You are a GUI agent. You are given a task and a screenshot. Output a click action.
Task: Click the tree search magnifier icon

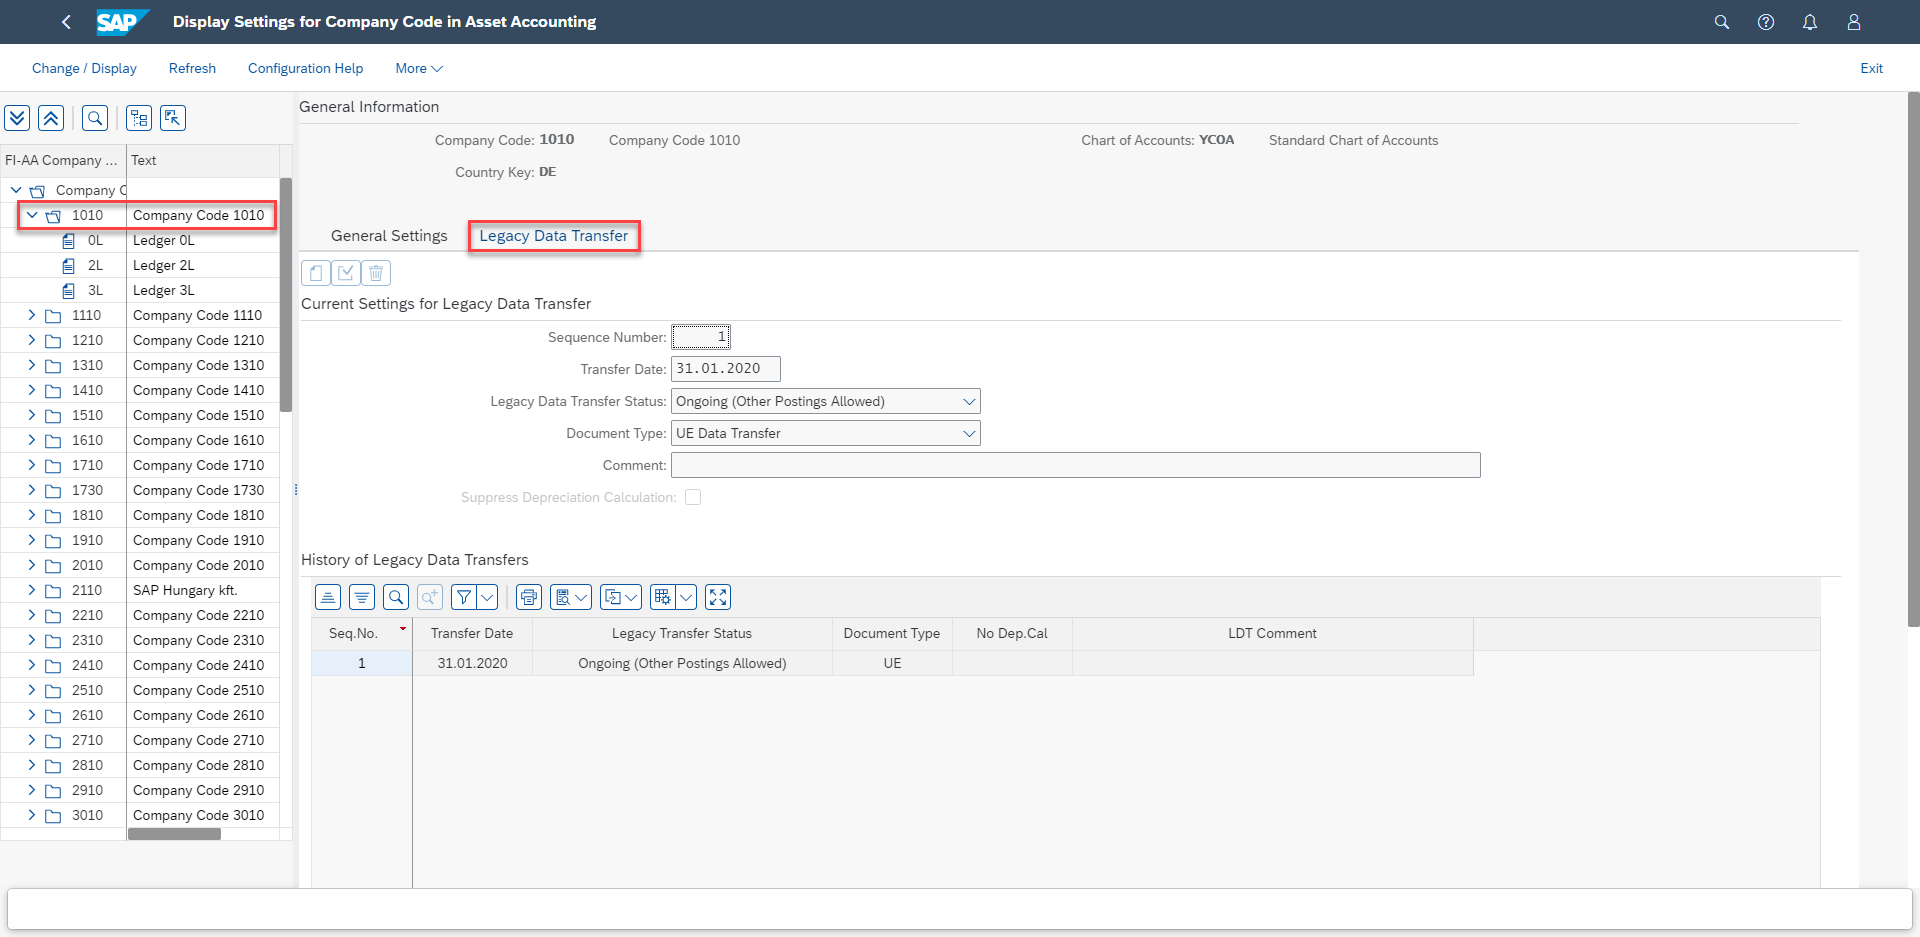click(95, 118)
